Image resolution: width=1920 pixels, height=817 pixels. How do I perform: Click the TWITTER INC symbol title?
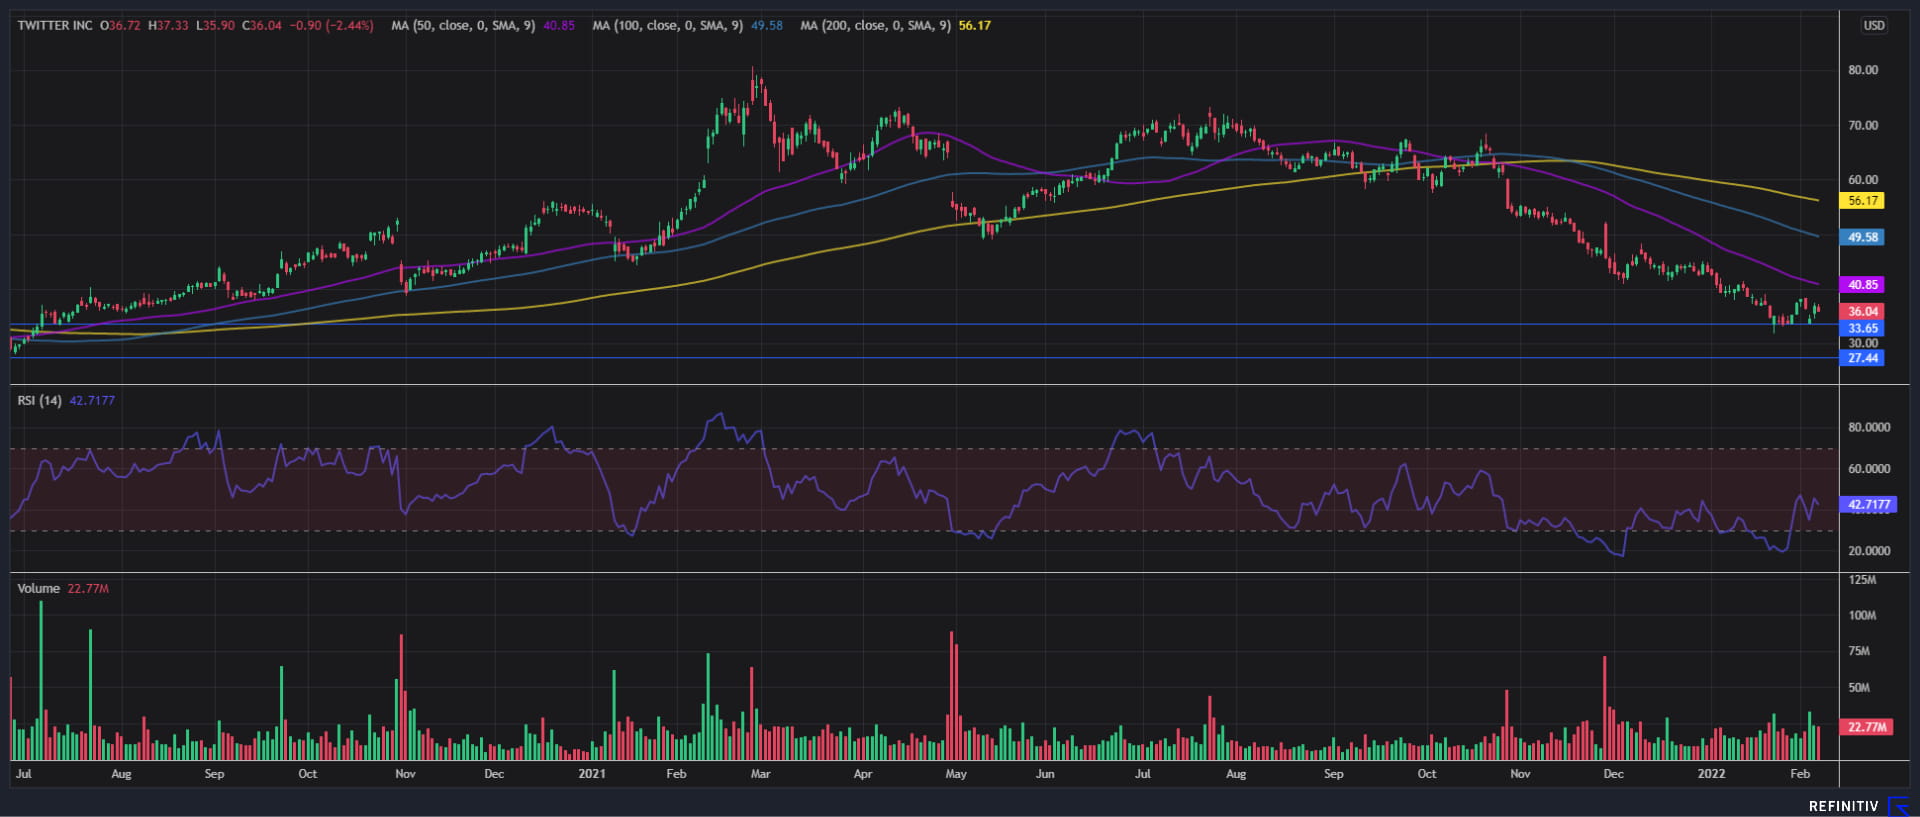tap(55, 25)
